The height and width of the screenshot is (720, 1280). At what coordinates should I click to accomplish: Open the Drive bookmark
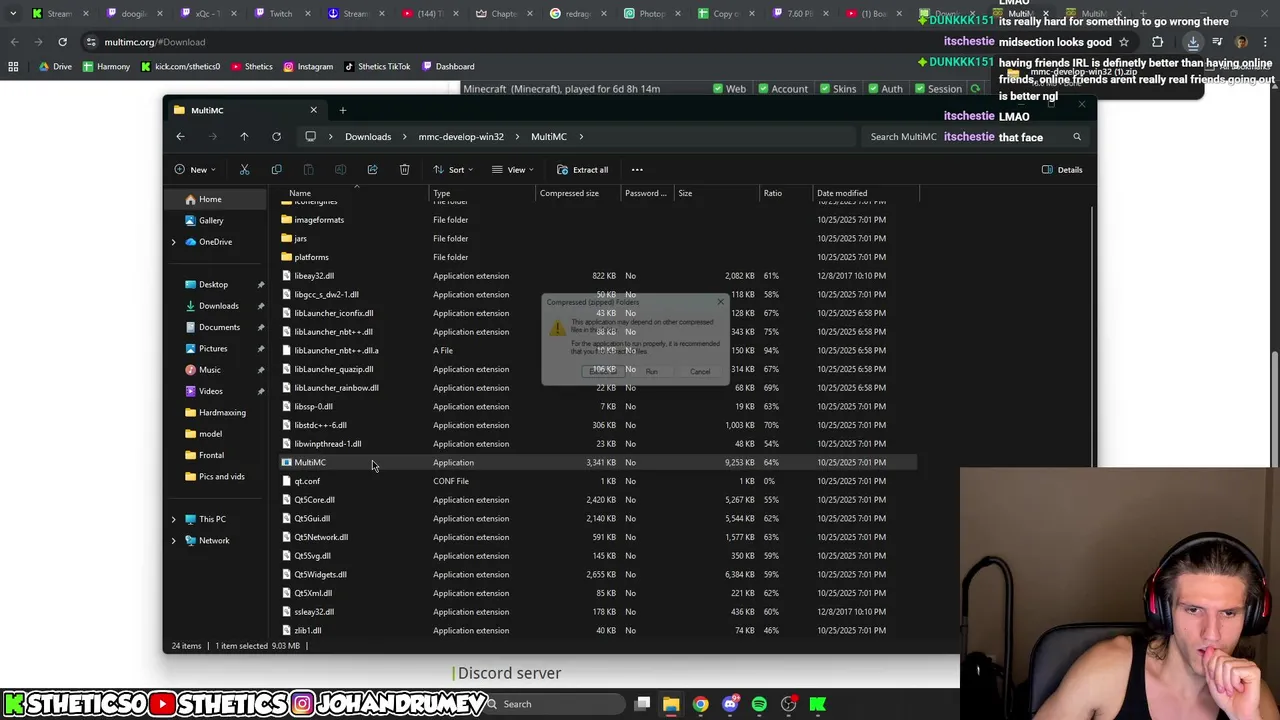(x=56, y=66)
